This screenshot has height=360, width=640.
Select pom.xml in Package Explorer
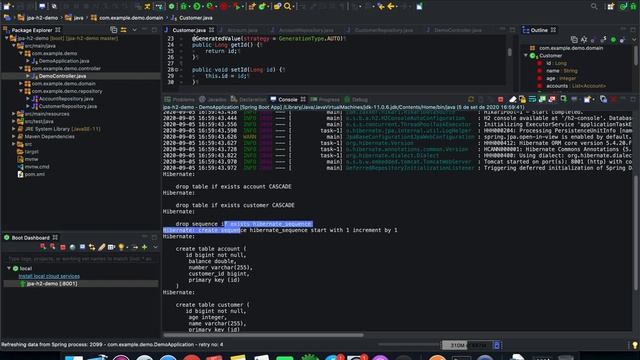point(35,174)
